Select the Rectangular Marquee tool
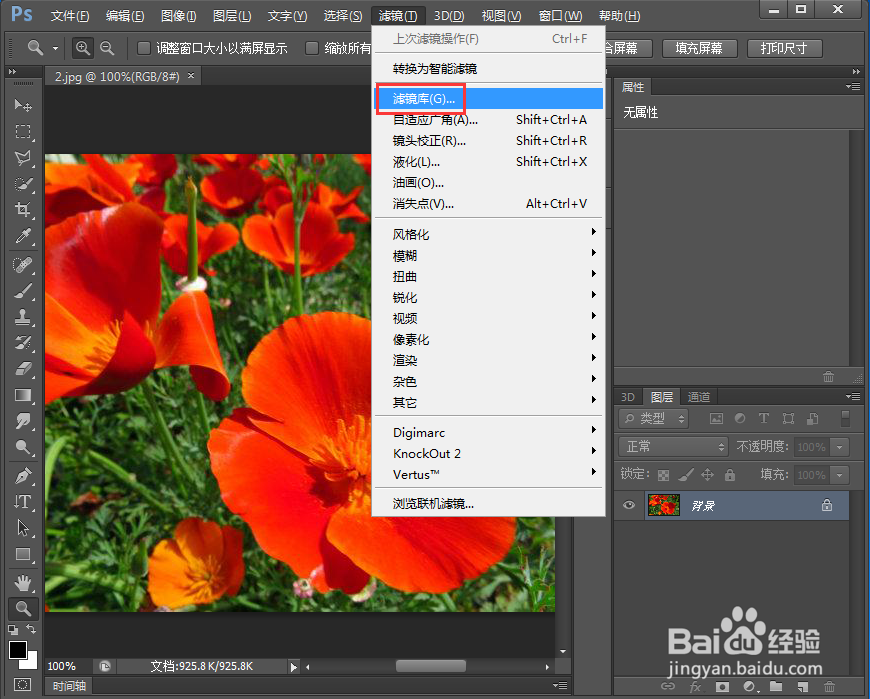 pyautogui.click(x=23, y=131)
